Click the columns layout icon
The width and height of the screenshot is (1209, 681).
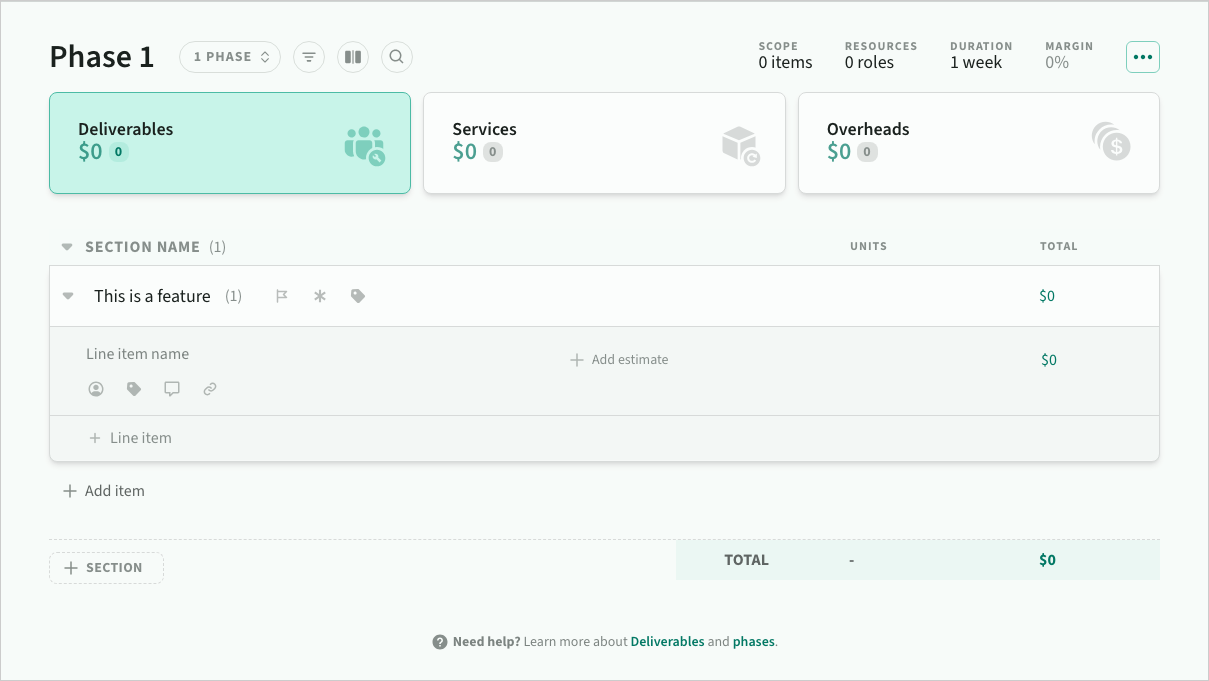353,57
